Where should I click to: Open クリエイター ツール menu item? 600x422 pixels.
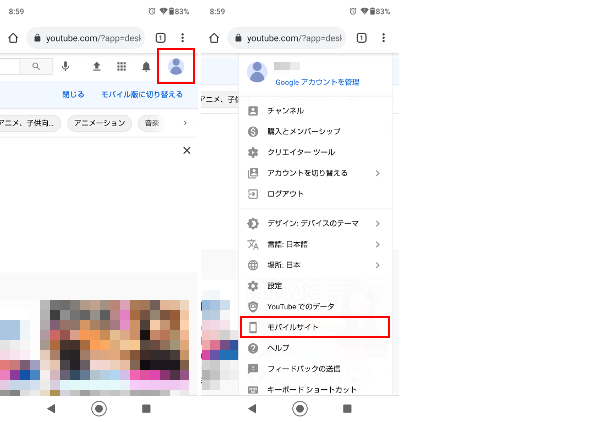click(x=315, y=152)
